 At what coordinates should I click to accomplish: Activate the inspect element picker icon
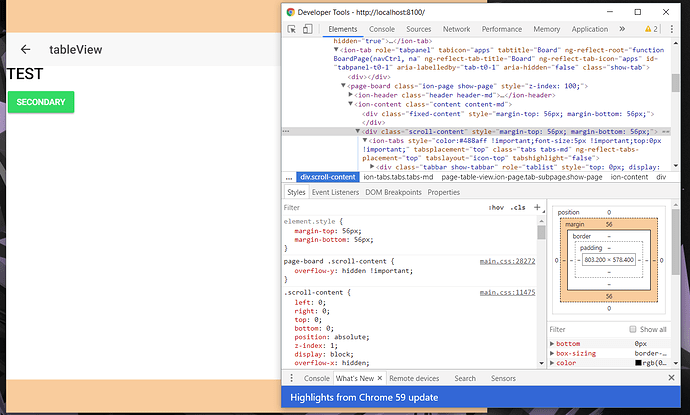click(293, 30)
